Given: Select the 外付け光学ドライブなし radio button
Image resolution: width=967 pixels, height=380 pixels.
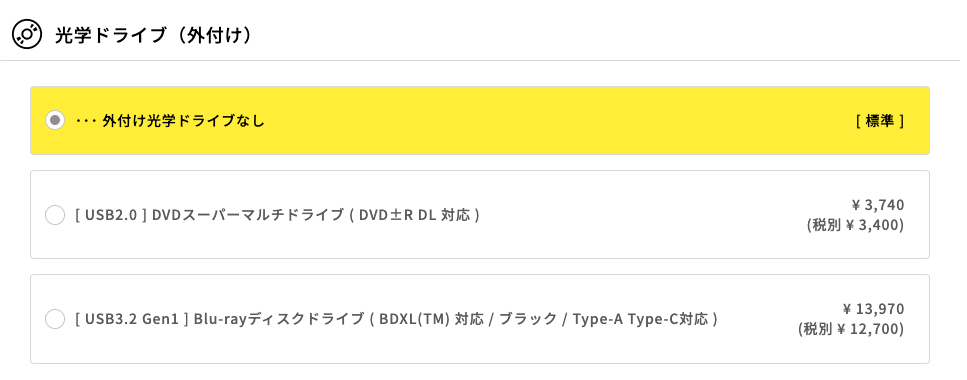Looking at the screenshot, I should click(55, 120).
